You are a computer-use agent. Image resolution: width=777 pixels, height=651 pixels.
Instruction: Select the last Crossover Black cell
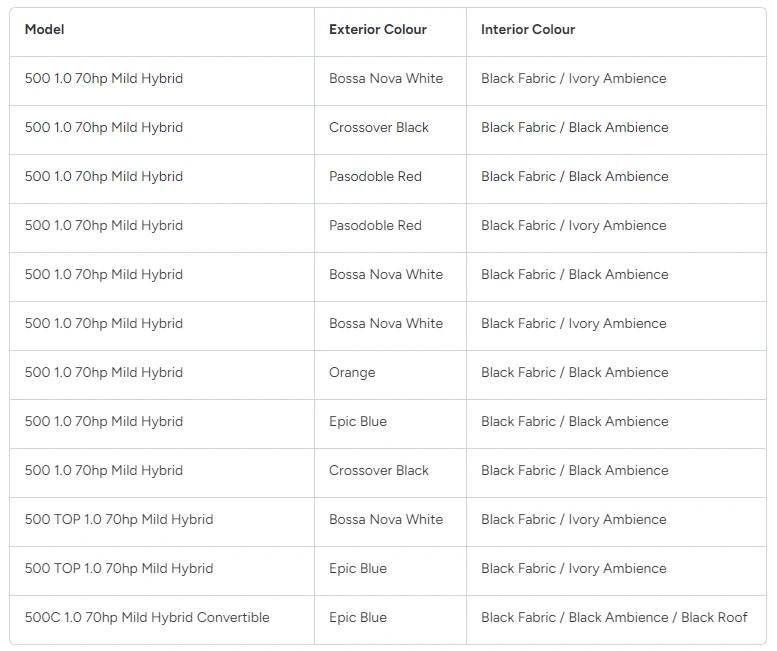pyautogui.click(x=379, y=471)
